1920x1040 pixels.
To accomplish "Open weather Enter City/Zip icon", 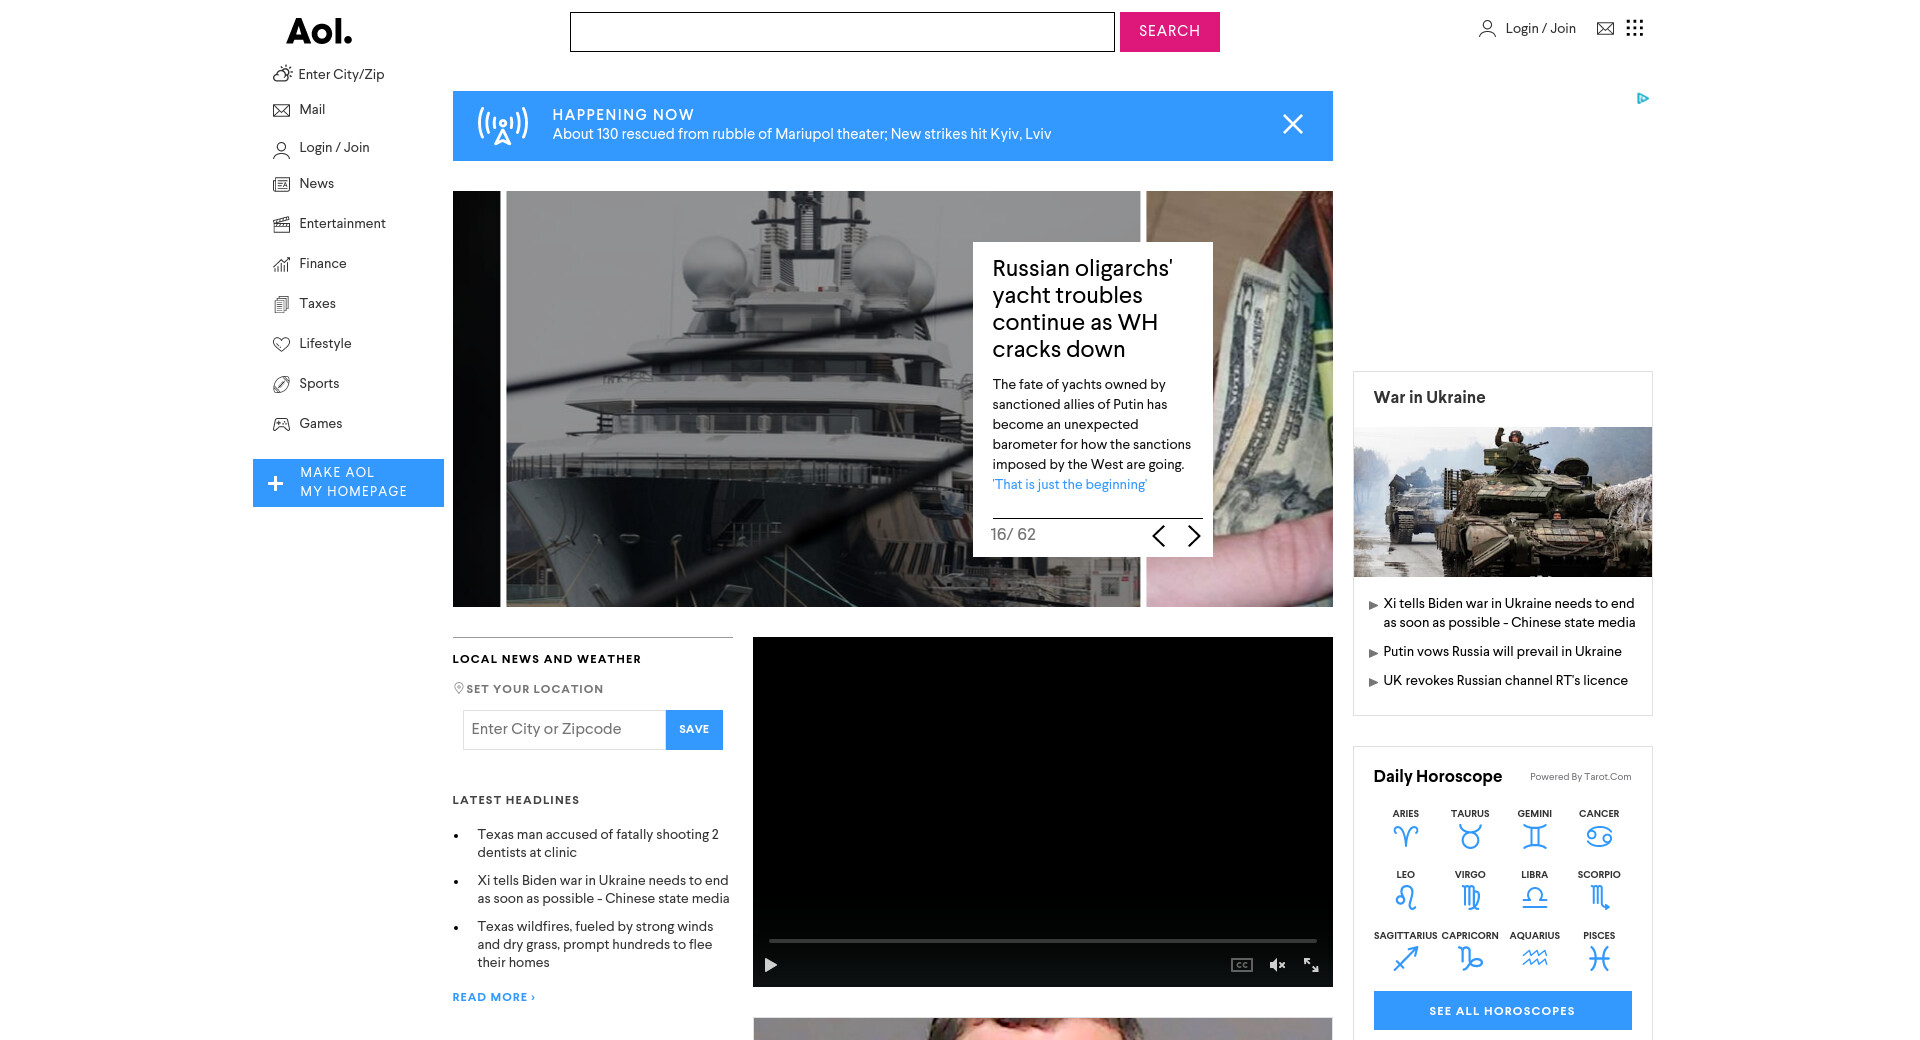I will tap(283, 74).
